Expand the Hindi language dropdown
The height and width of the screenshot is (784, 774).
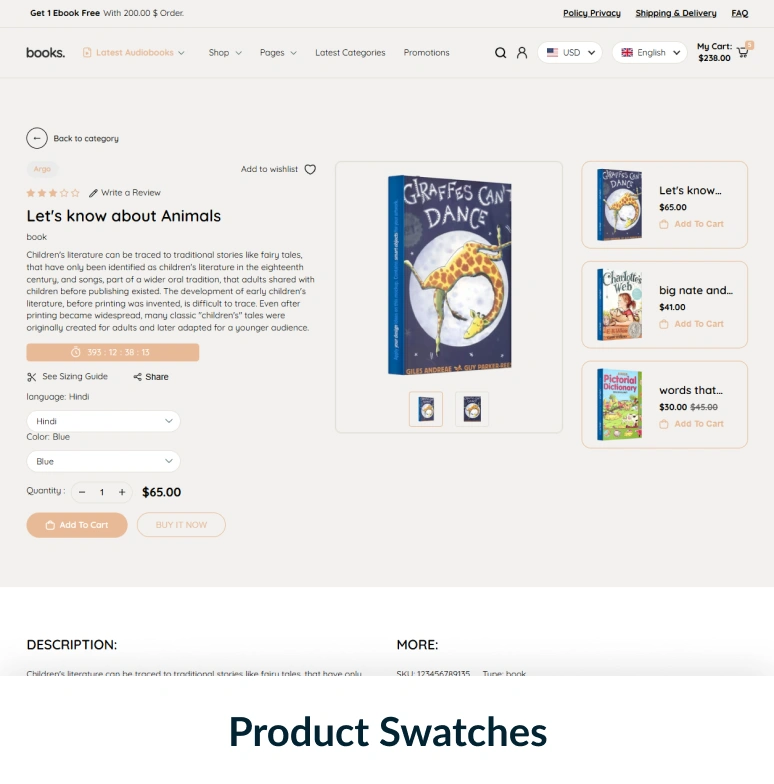click(x=104, y=422)
